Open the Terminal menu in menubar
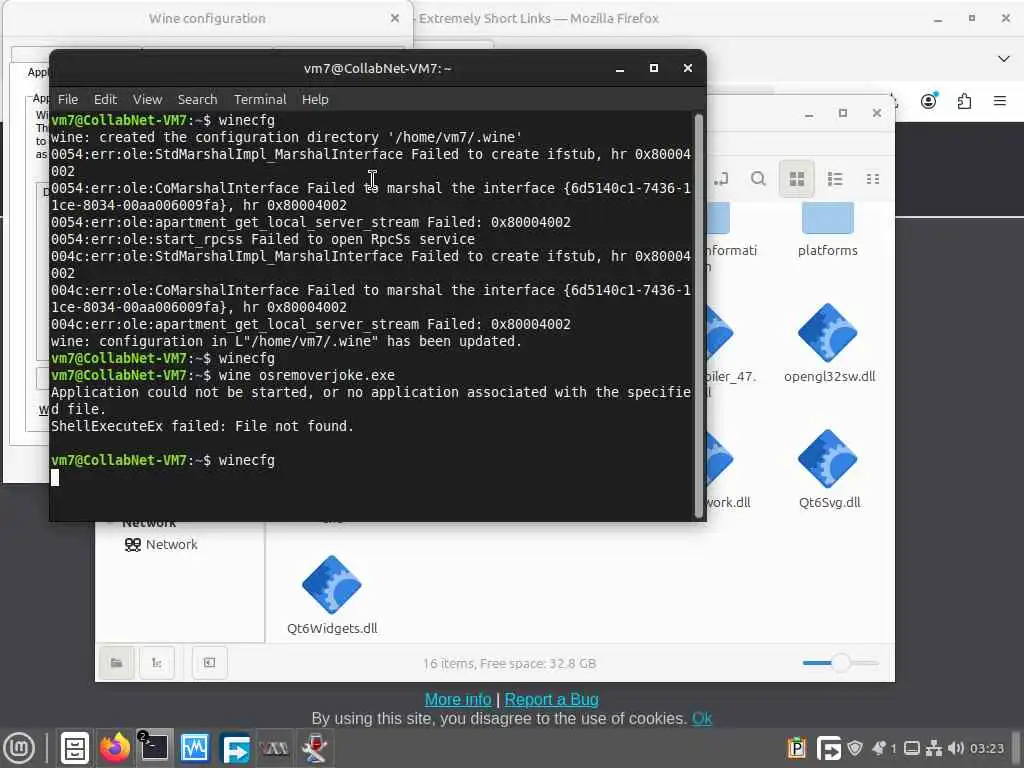Viewport: 1024px width, 768px height. (x=260, y=99)
